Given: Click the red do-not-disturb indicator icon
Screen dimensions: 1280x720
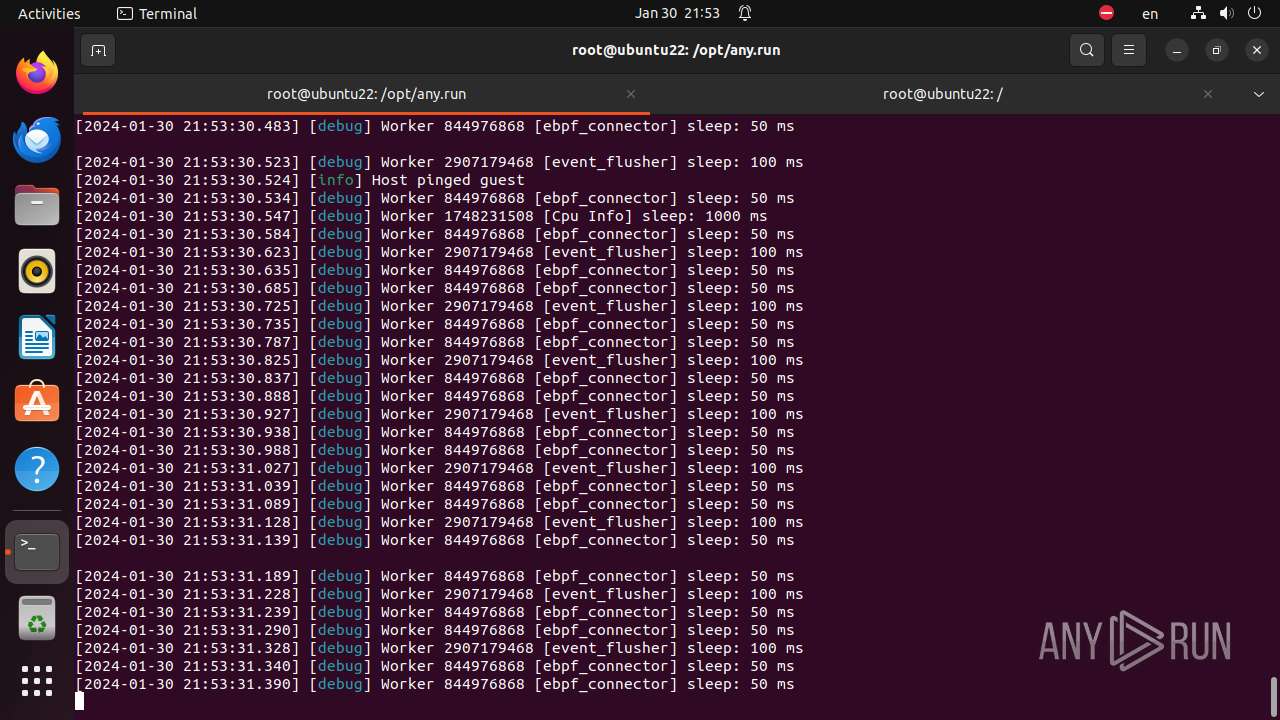Looking at the screenshot, I should [1106, 13].
